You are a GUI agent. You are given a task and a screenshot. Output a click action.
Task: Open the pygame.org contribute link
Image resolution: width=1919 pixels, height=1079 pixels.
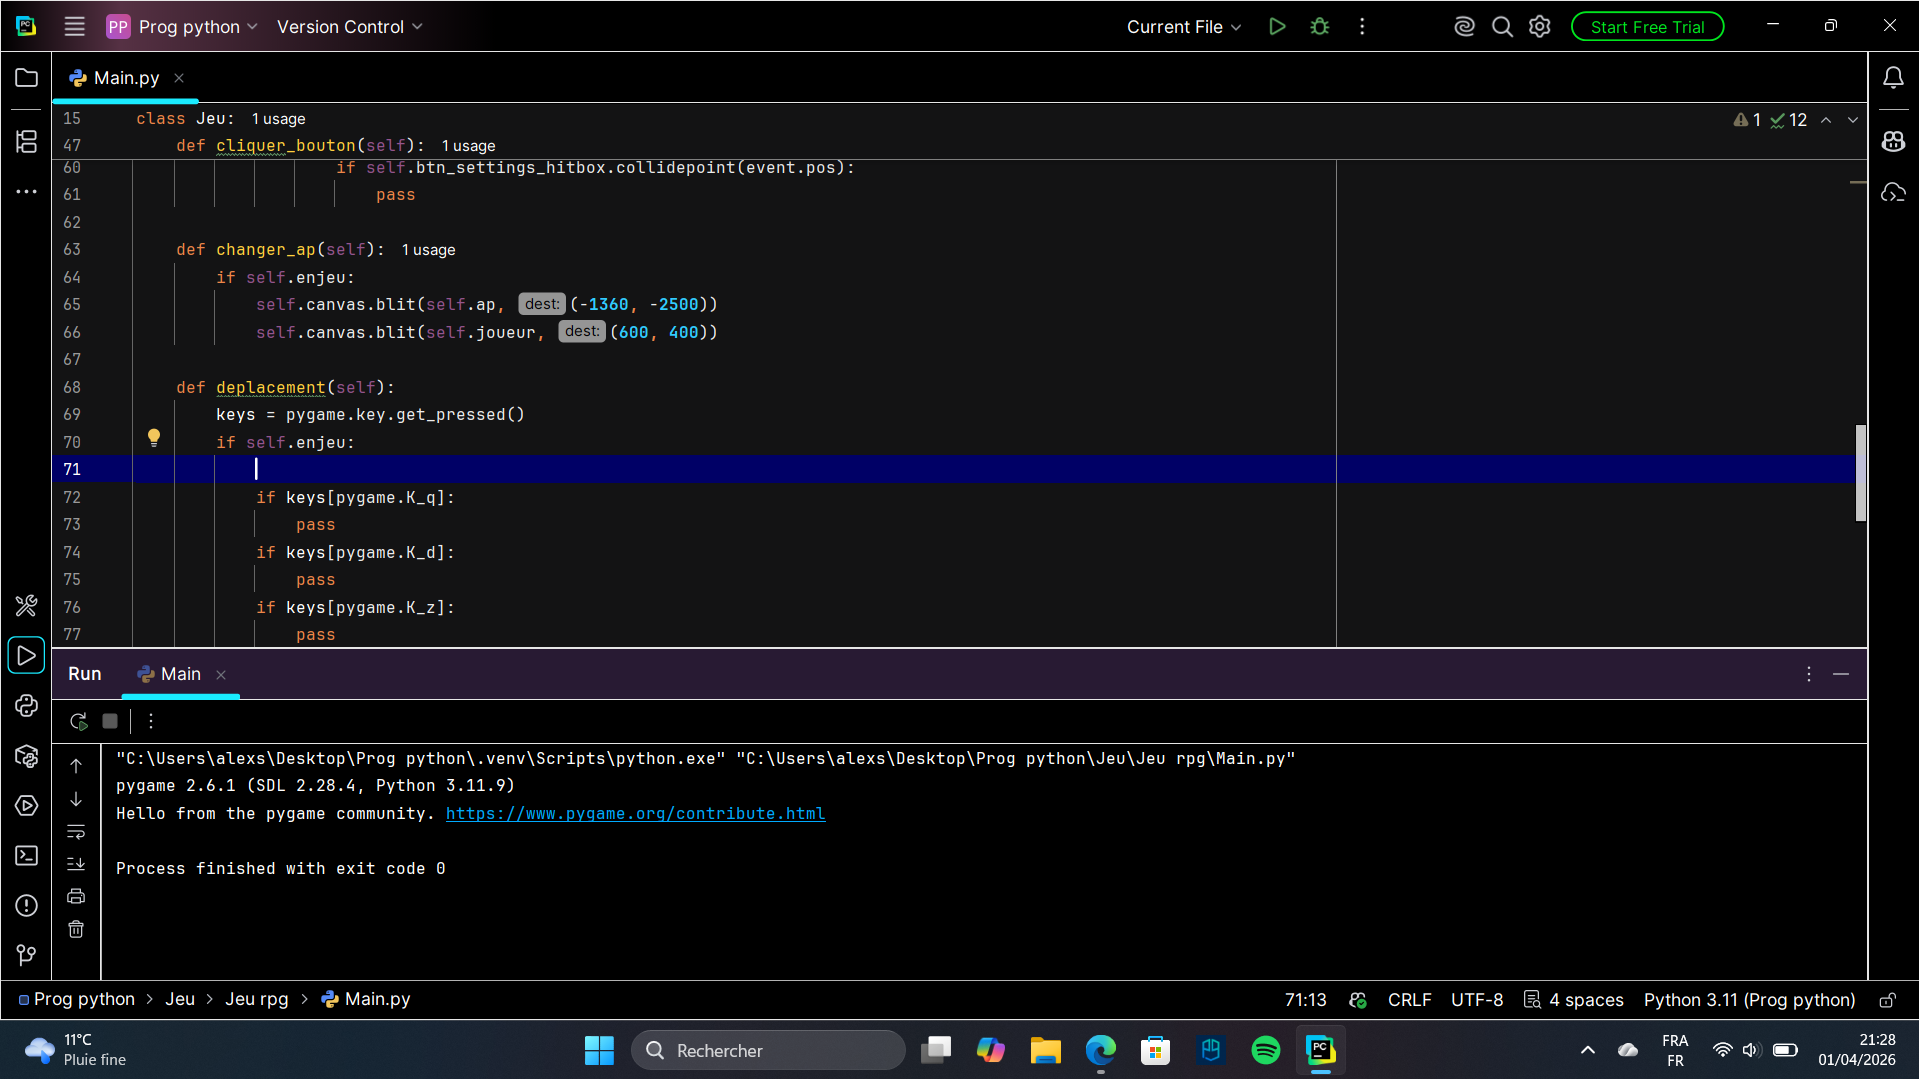pyautogui.click(x=635, y=814)
